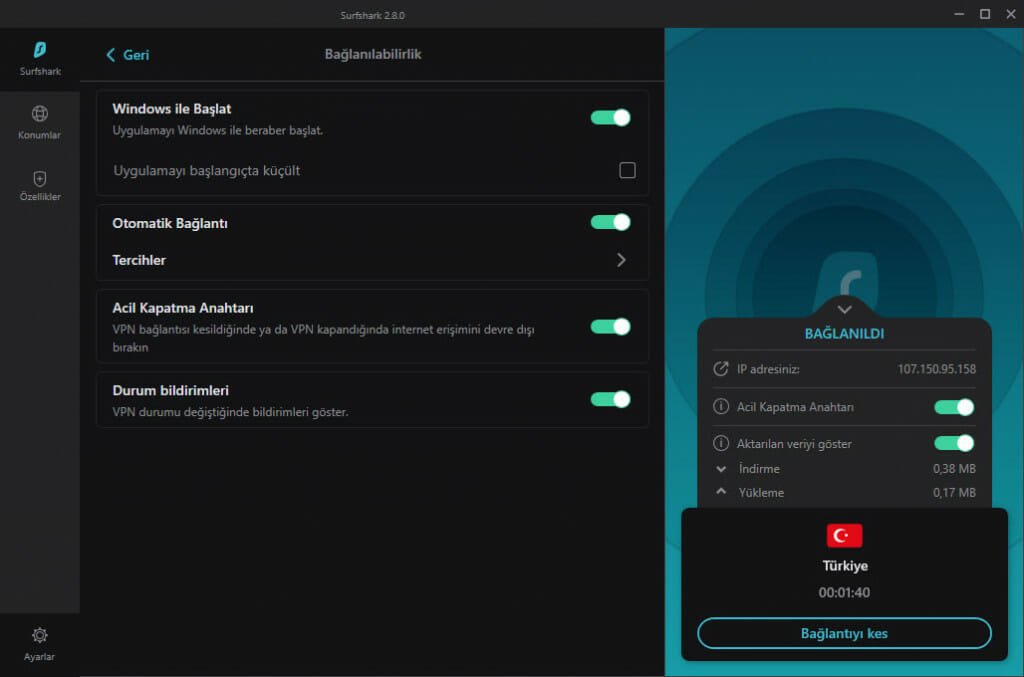Viewport: 1024px width, 677px height.
Task: Click the Yükleme upload arrow icon
Action: point(721,491)
